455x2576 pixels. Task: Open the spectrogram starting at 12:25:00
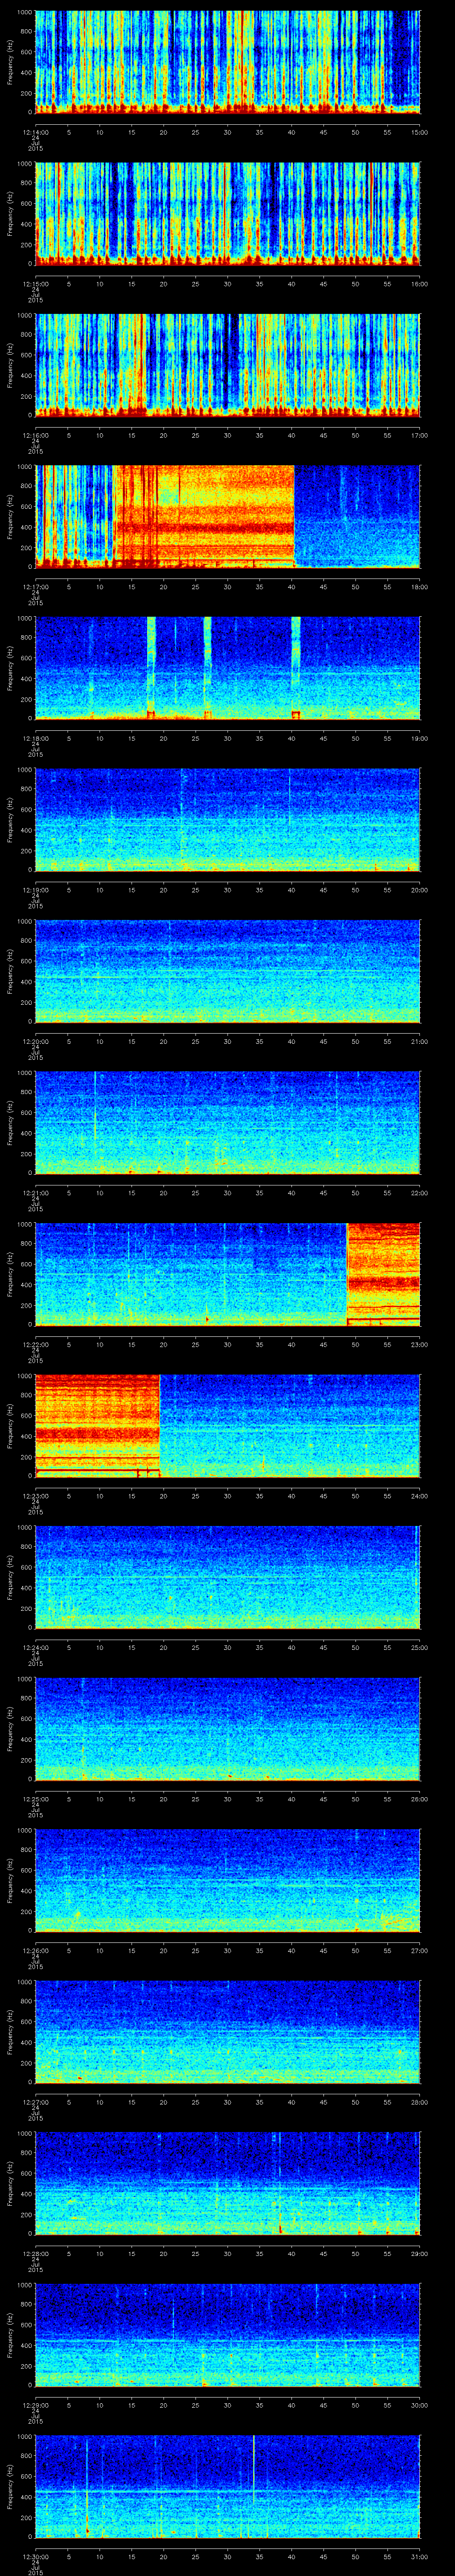pos(228,1729)
